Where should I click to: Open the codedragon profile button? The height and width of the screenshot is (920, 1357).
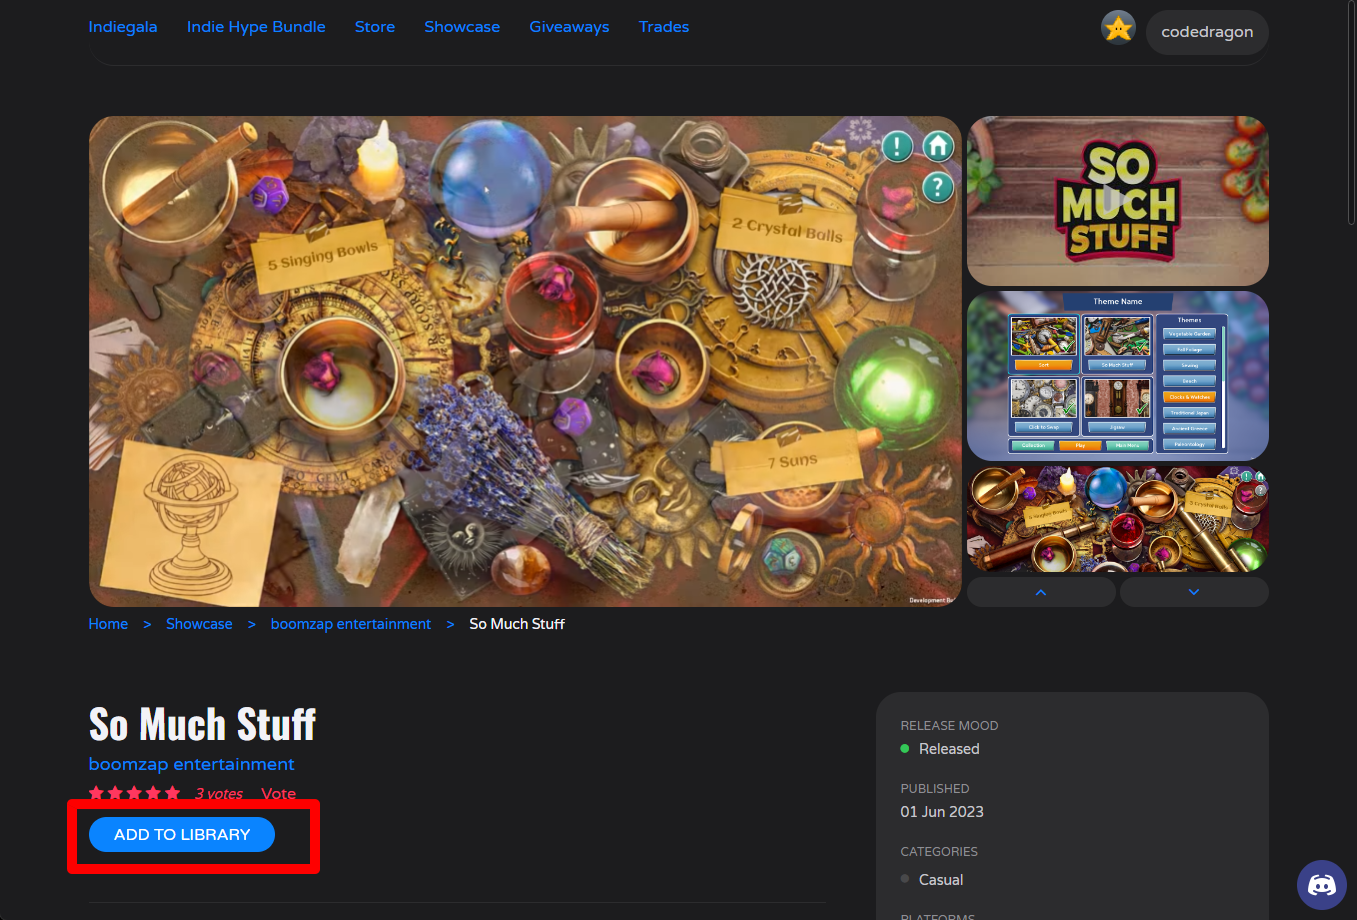click(1207, 32)
